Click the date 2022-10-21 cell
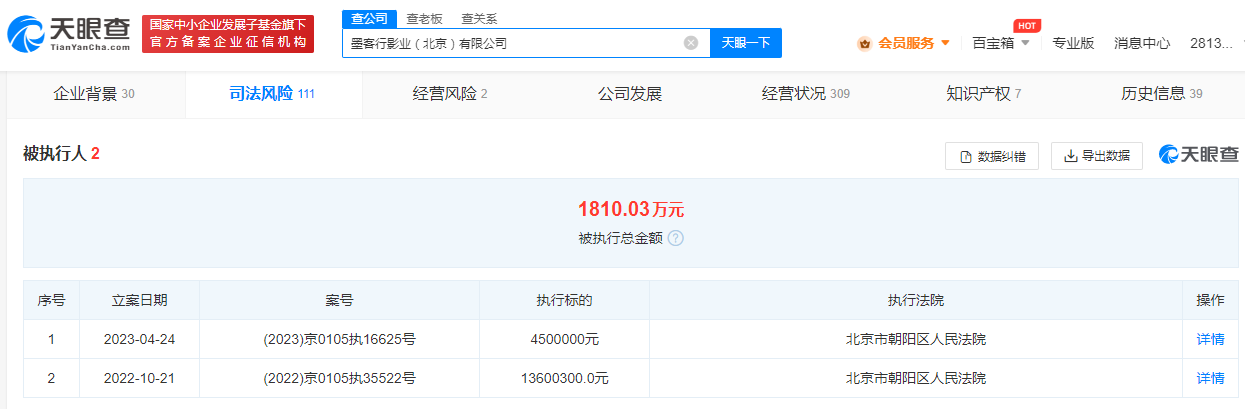The height and width of the screenshot is (409, 1245). (140, 378)
